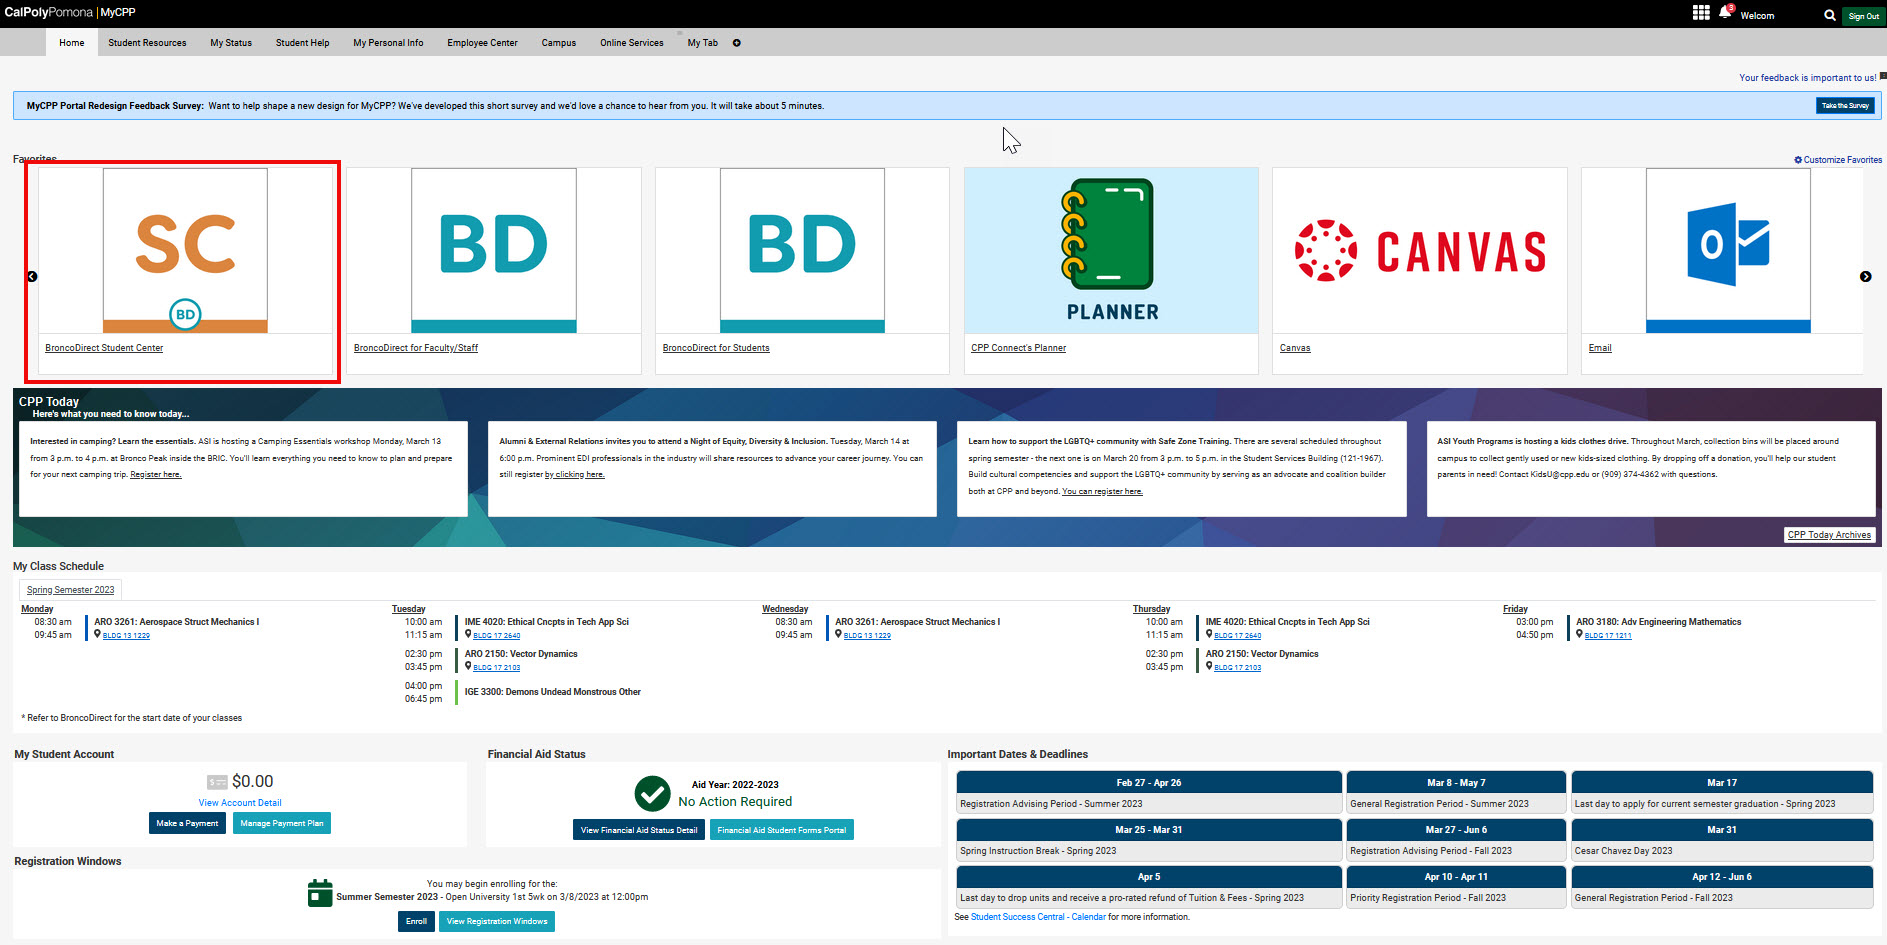Viewport: 1887px width, 945px height.
Task: Click Thursday ARO 2150 location pin icon
Action: tap(1209, 666)
